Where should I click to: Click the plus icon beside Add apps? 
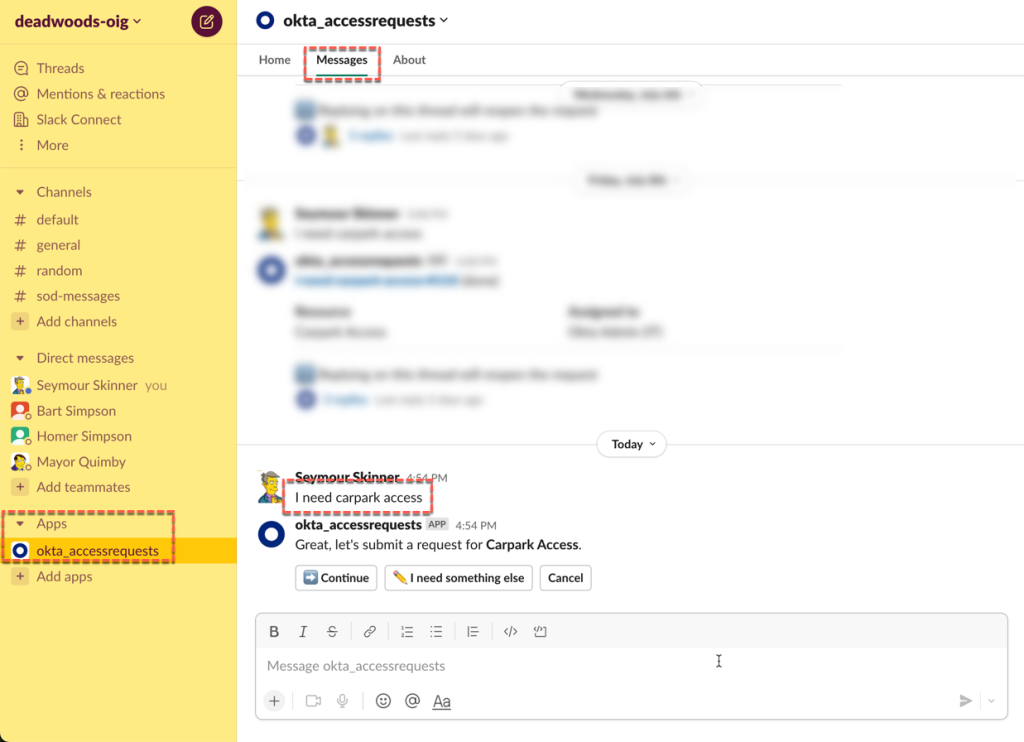coord(20,577)
